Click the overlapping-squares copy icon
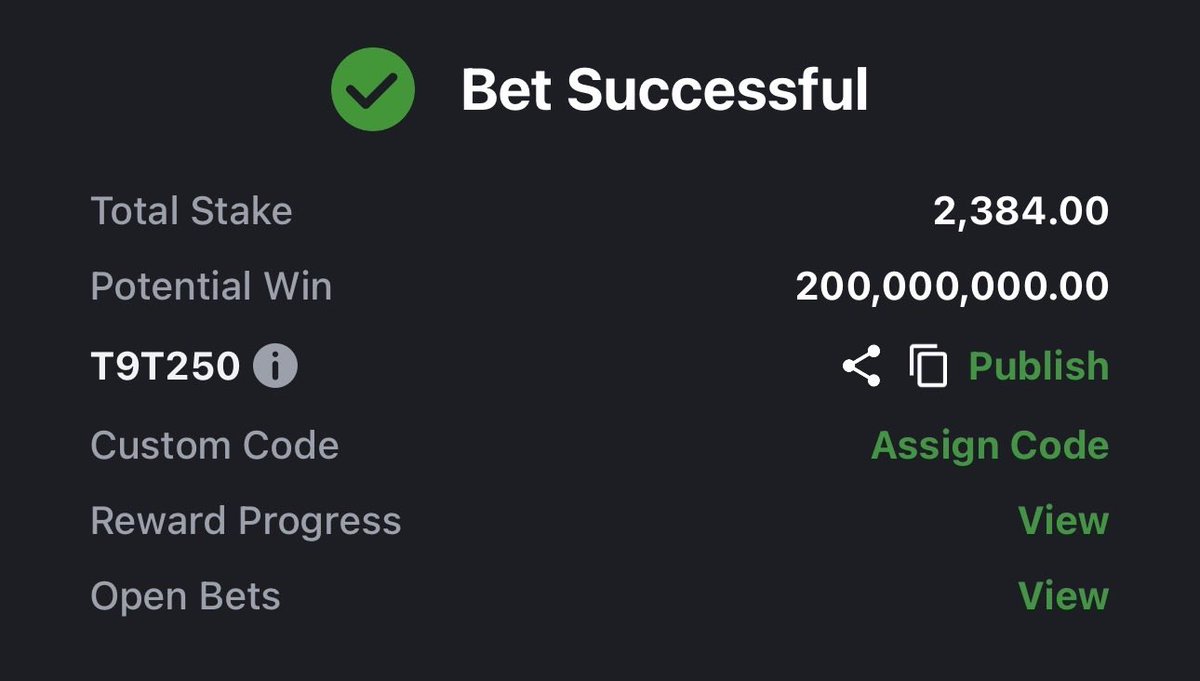Screen dimensions: 1200x681 (x=928, y=366)
